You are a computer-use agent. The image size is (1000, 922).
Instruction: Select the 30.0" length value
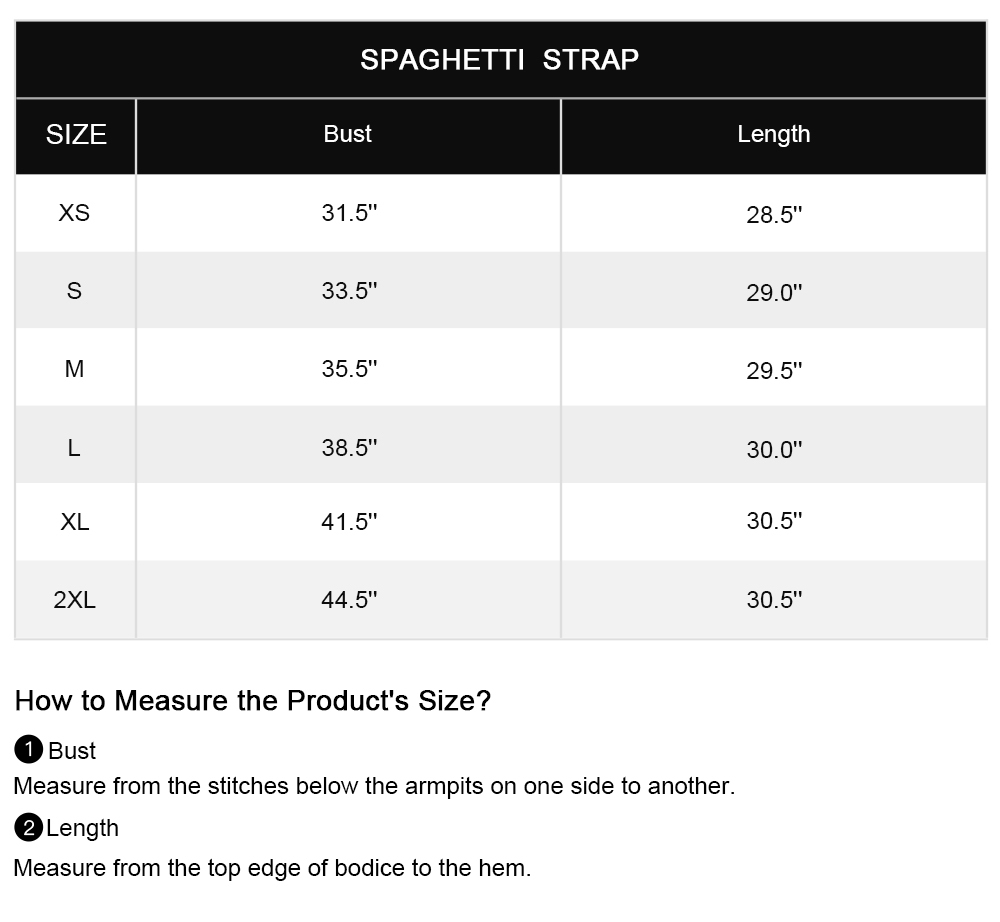pyautogui.click(x=774, y=450)
